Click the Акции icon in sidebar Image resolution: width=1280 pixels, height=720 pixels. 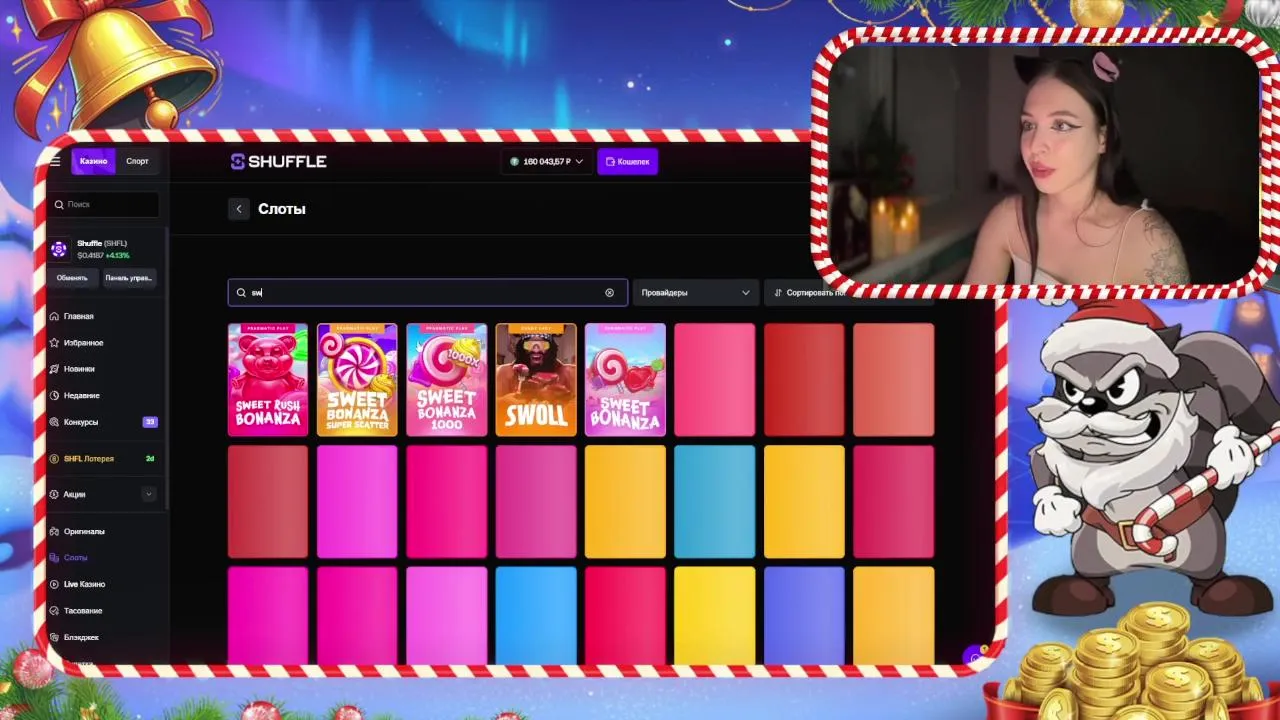[x=54, y=494]
